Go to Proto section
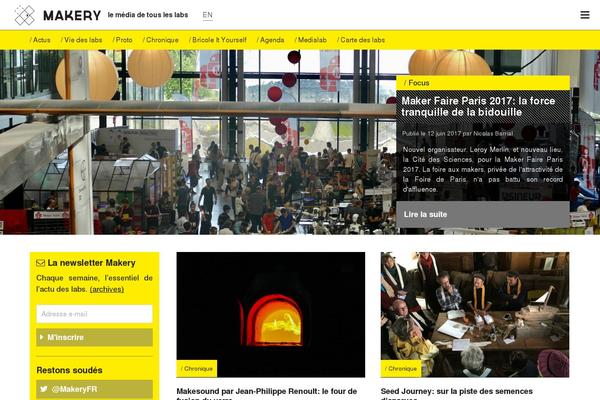This screenshot has width=600, height=400. pyautogui.click(x=122, y=40)
